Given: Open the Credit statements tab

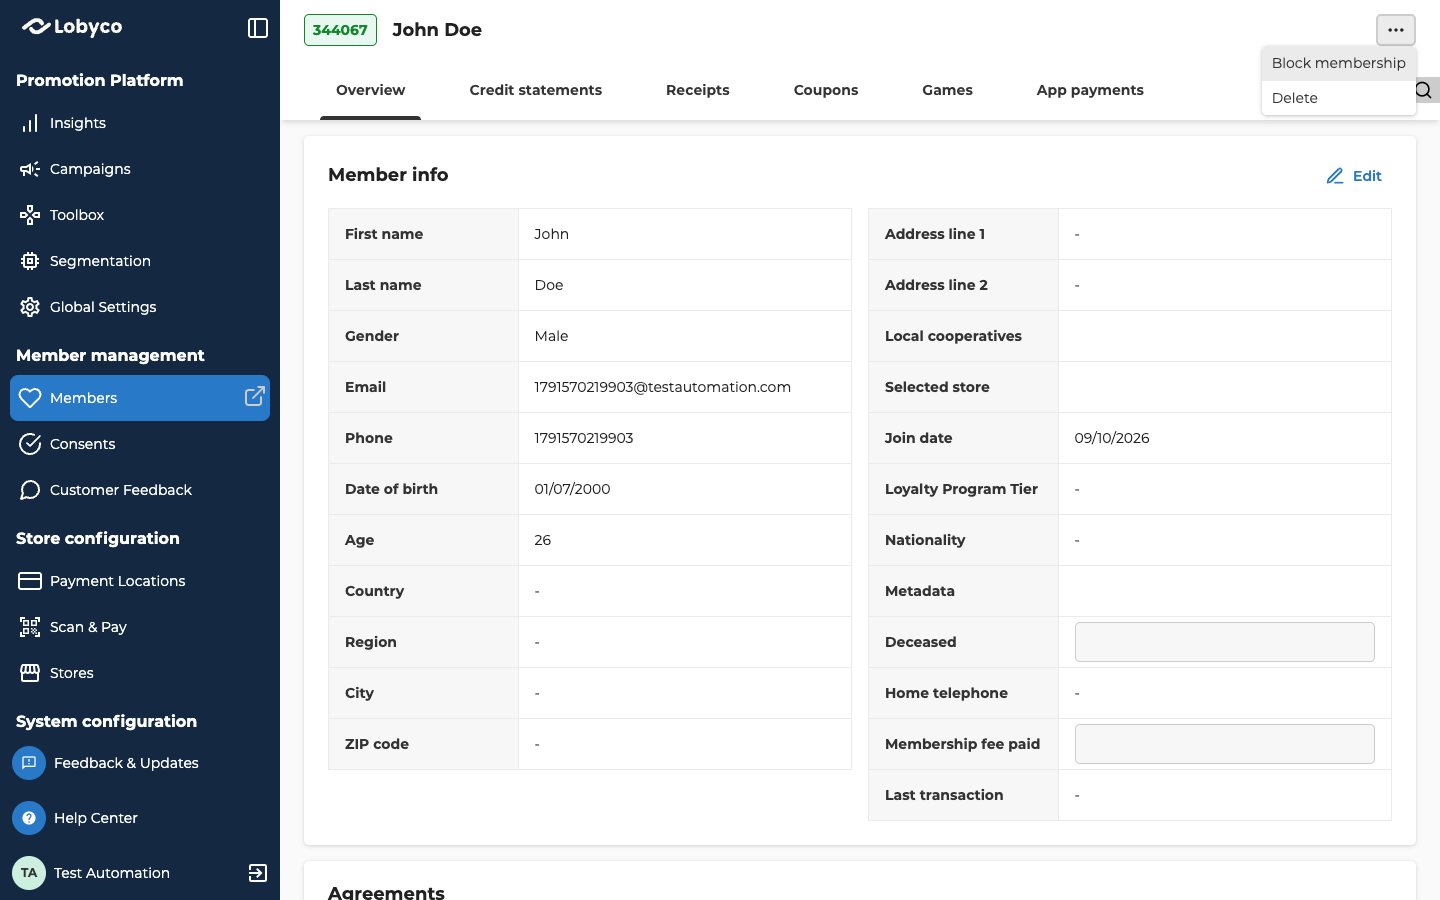Looking at the screenshot, I should coord(536,90).
